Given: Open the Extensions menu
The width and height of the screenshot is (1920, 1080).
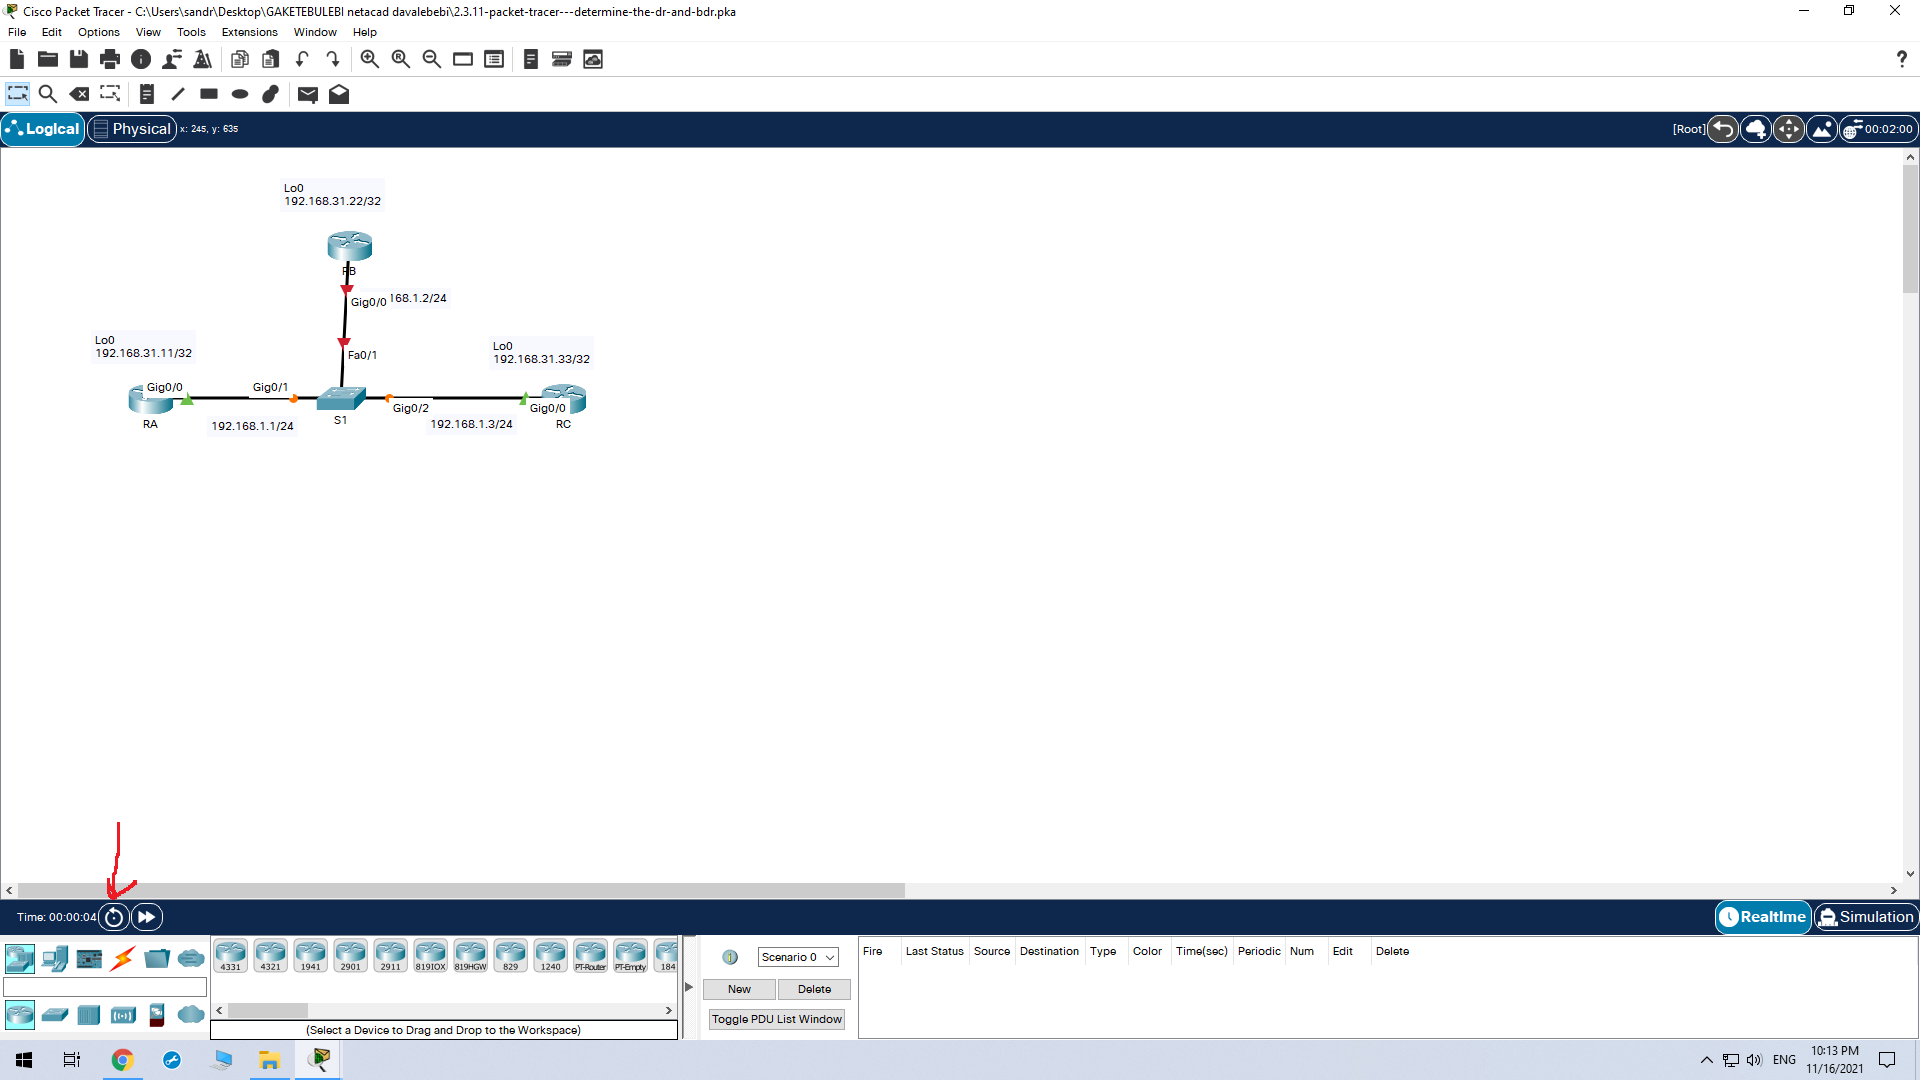Looking at the screenshot, I should coord(249,32).
